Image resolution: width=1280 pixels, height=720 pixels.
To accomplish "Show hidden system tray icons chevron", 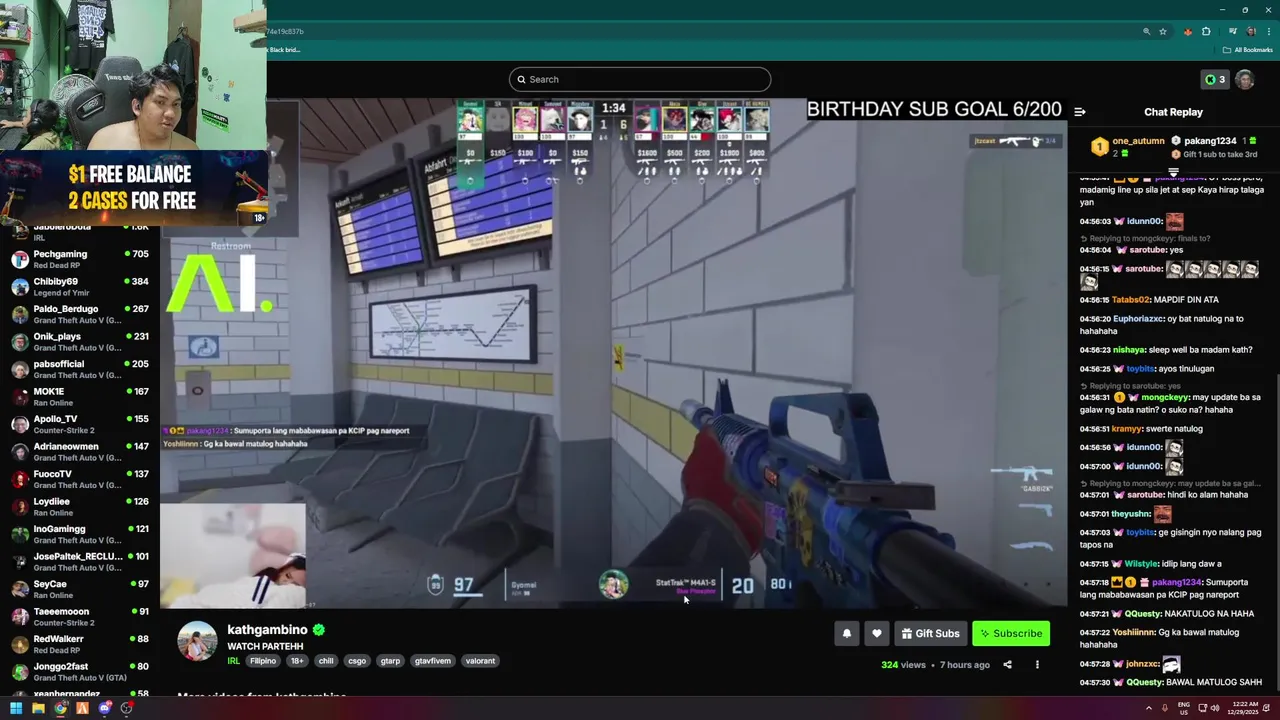I will [x=1148, y=708].
